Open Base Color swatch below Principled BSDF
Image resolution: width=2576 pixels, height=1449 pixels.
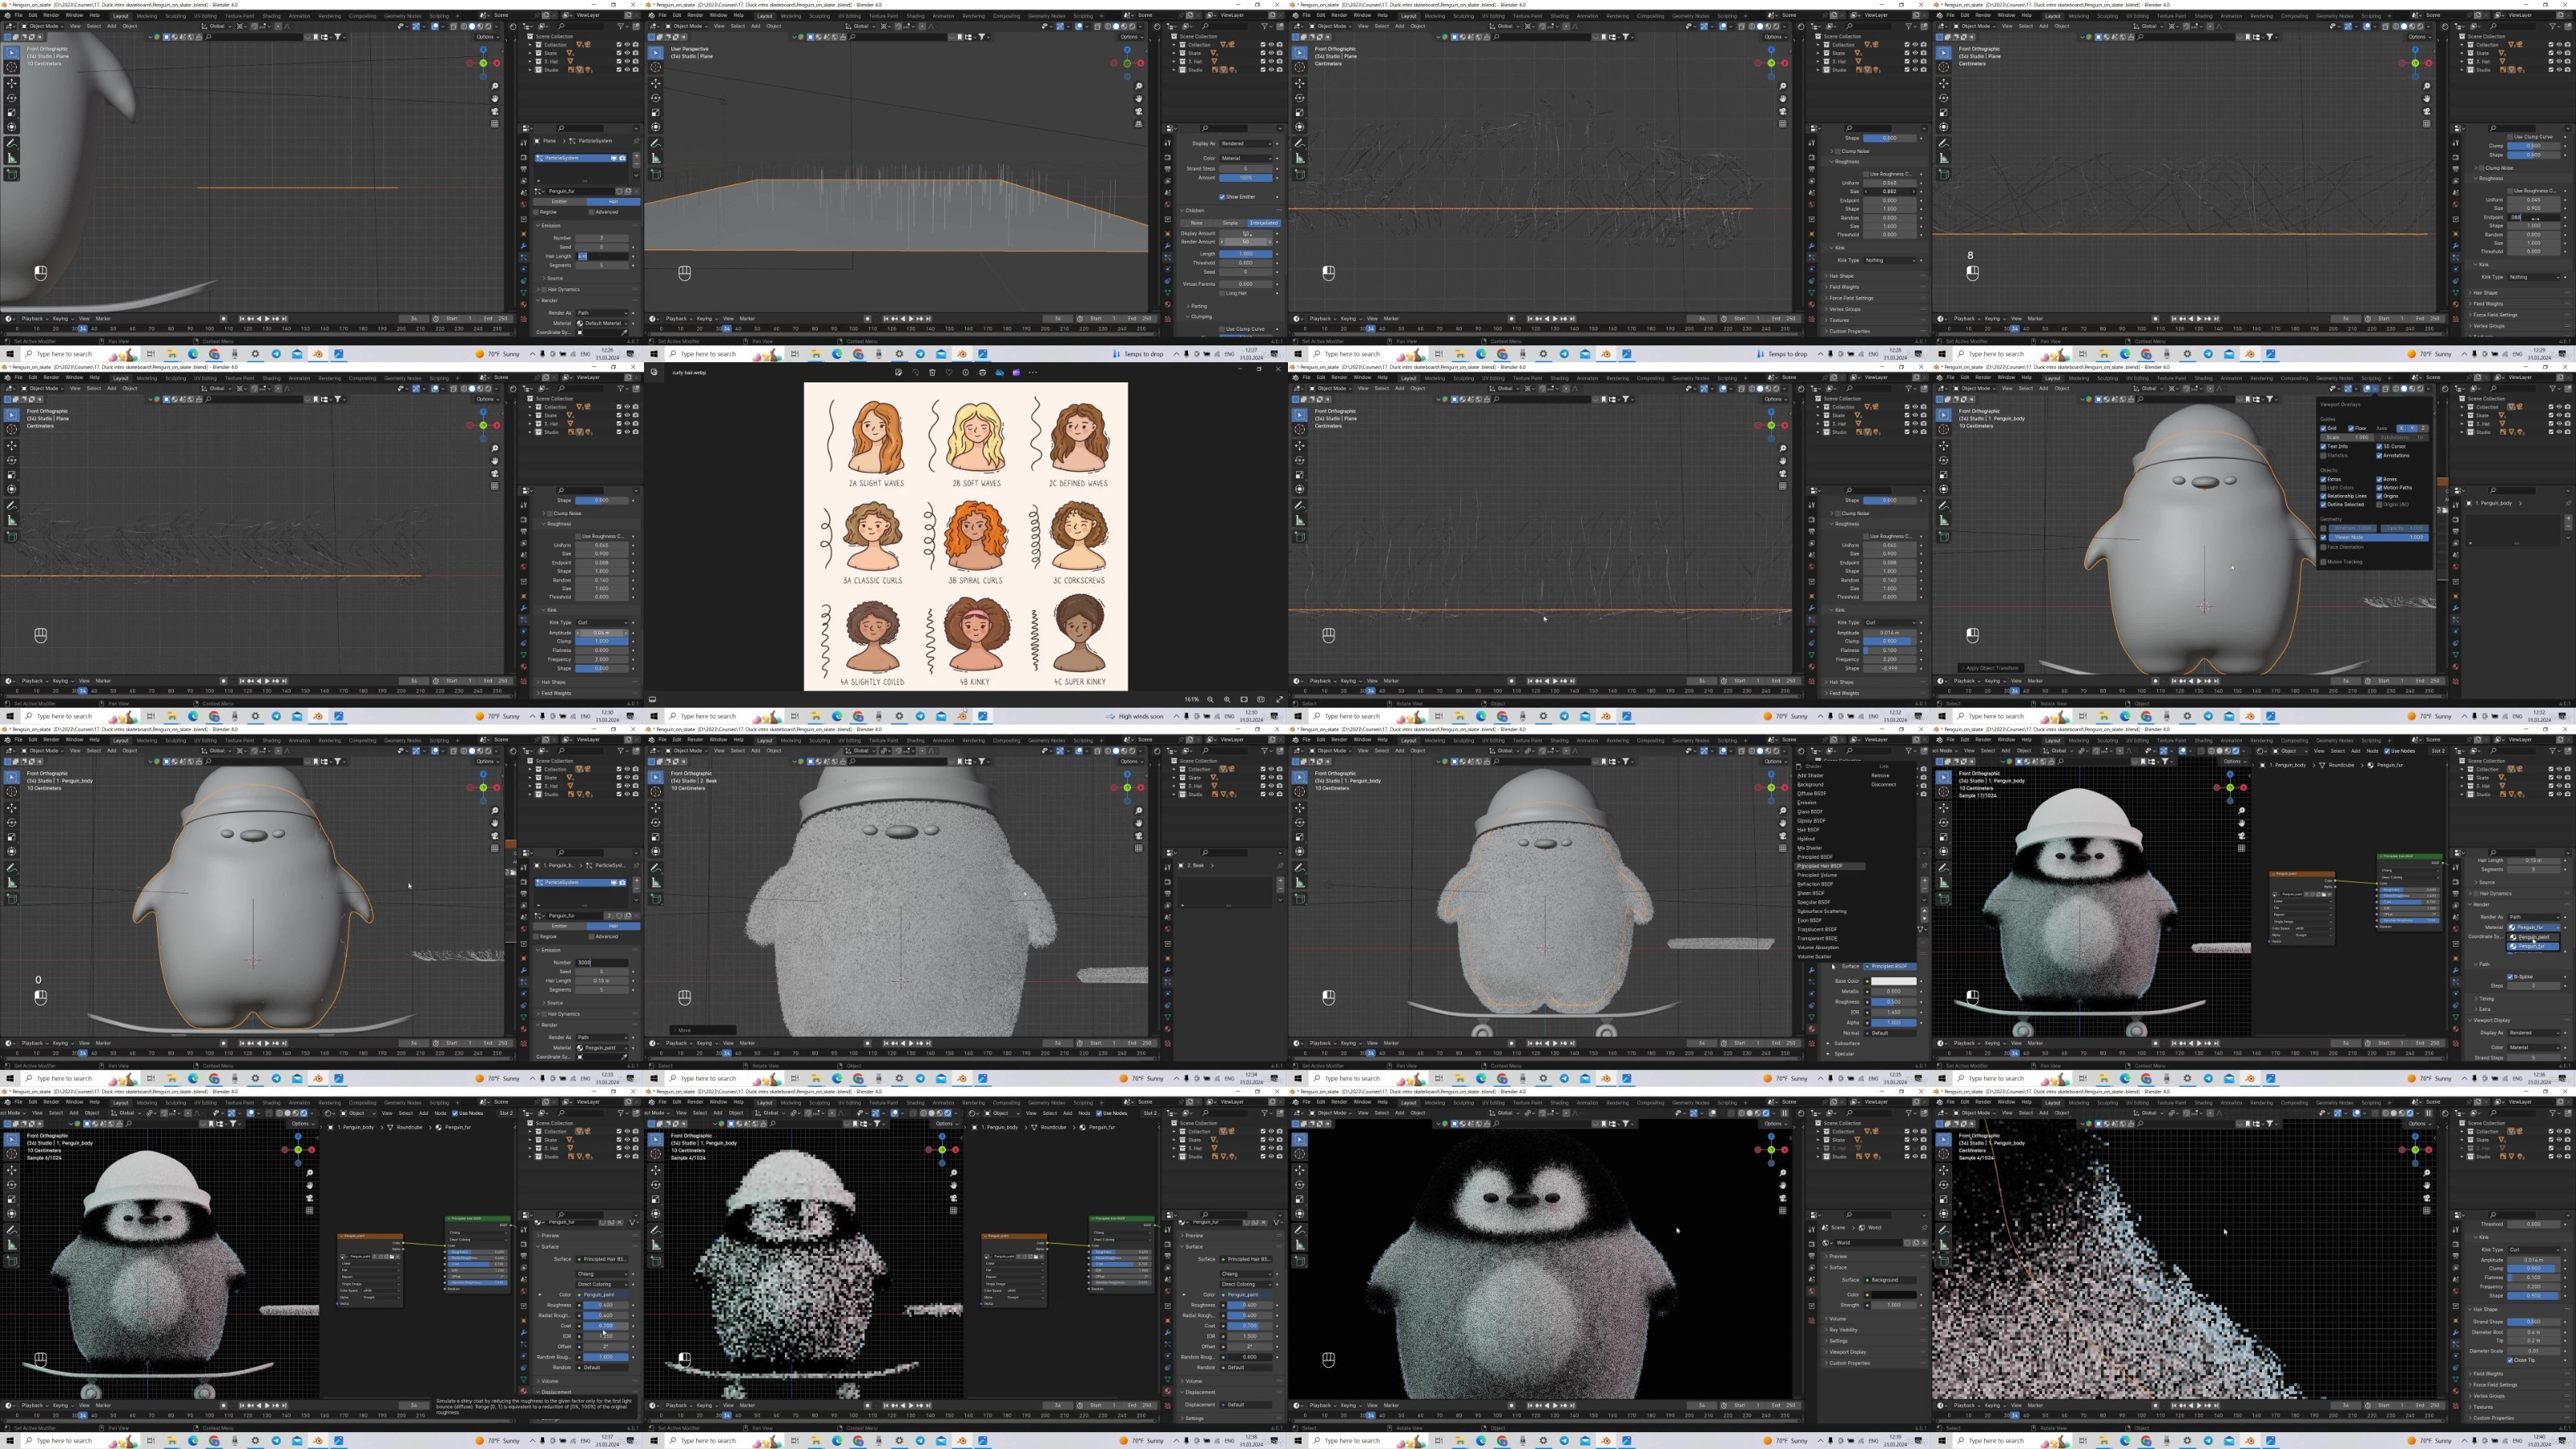pyautogui.click(x=1894, y=981)
